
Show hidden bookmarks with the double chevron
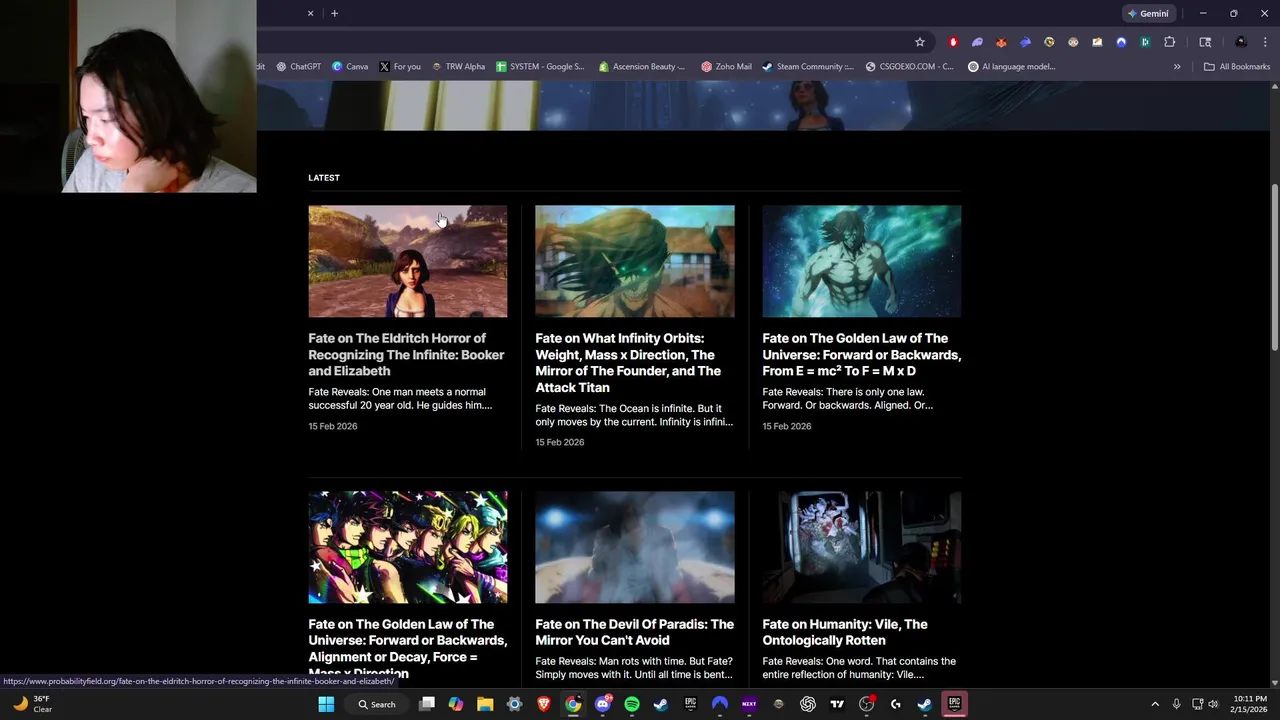pos(1177,67)
